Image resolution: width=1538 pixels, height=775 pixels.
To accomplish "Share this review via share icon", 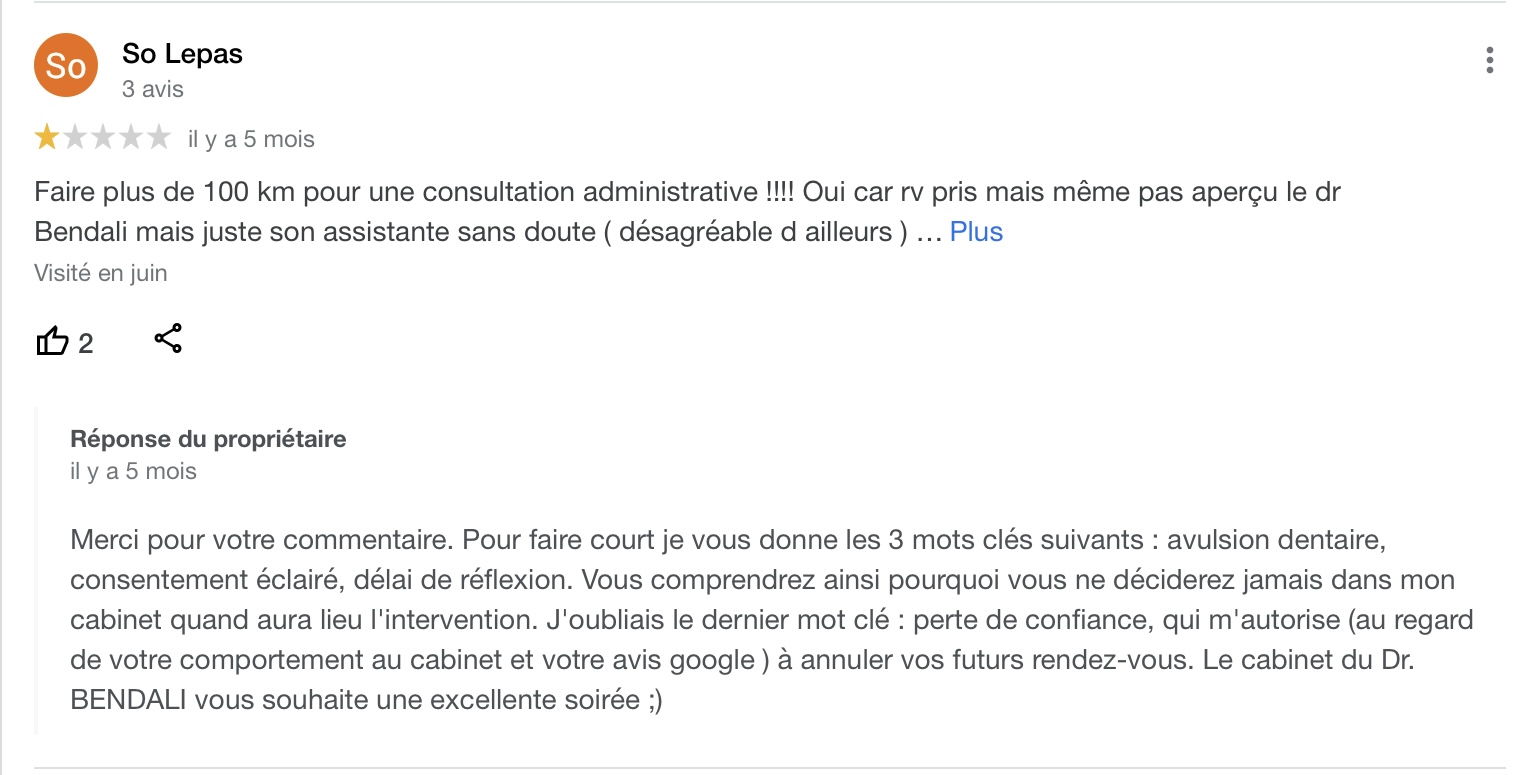I will pos(168,339).
